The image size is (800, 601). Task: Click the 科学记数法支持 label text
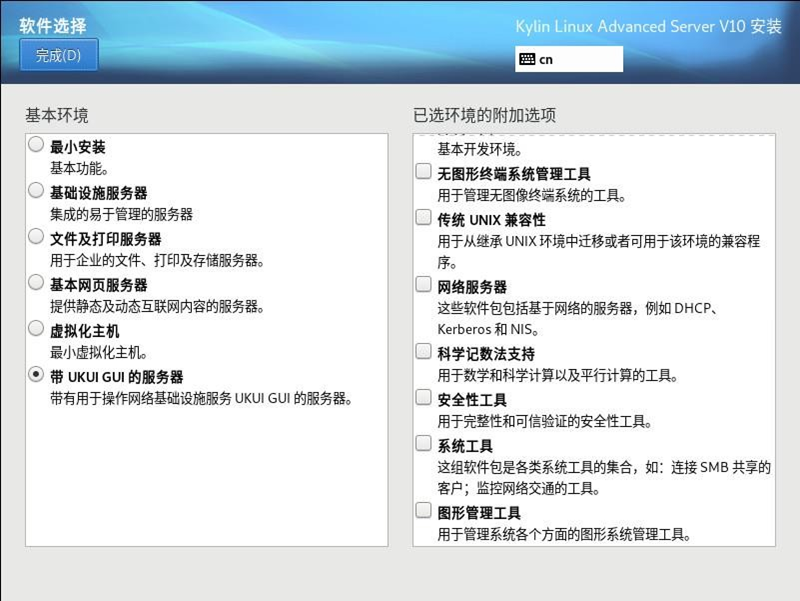[486, 354]
